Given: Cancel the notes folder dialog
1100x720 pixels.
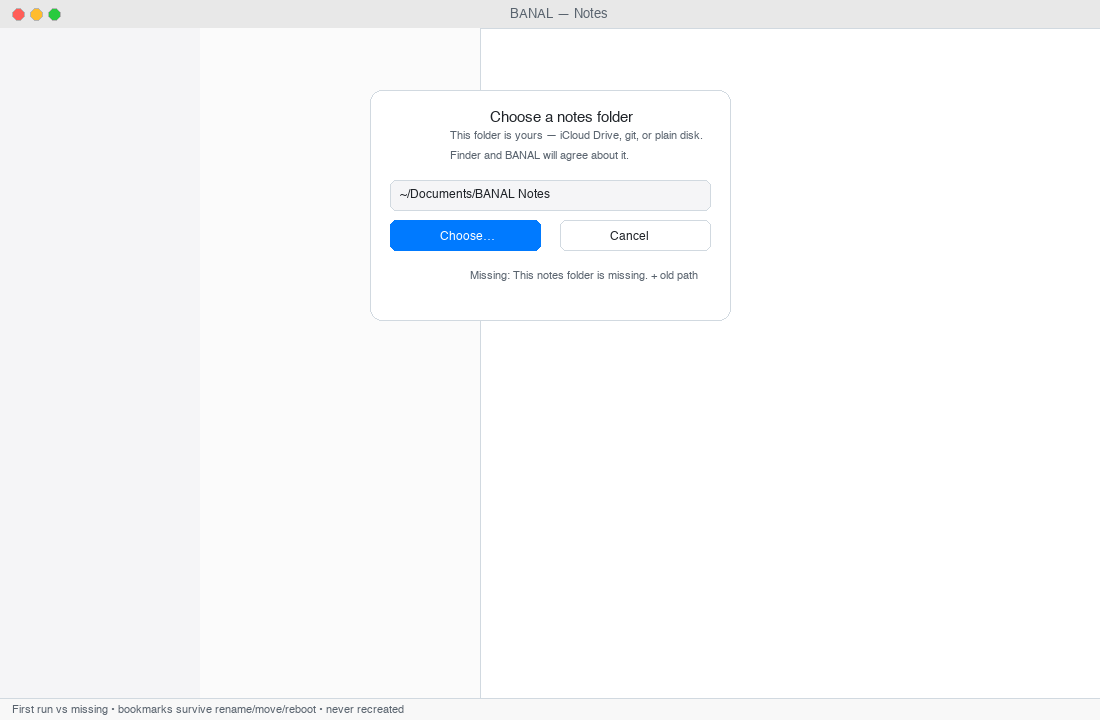Looking at the screenshot, I should click(x=635, y=236).
